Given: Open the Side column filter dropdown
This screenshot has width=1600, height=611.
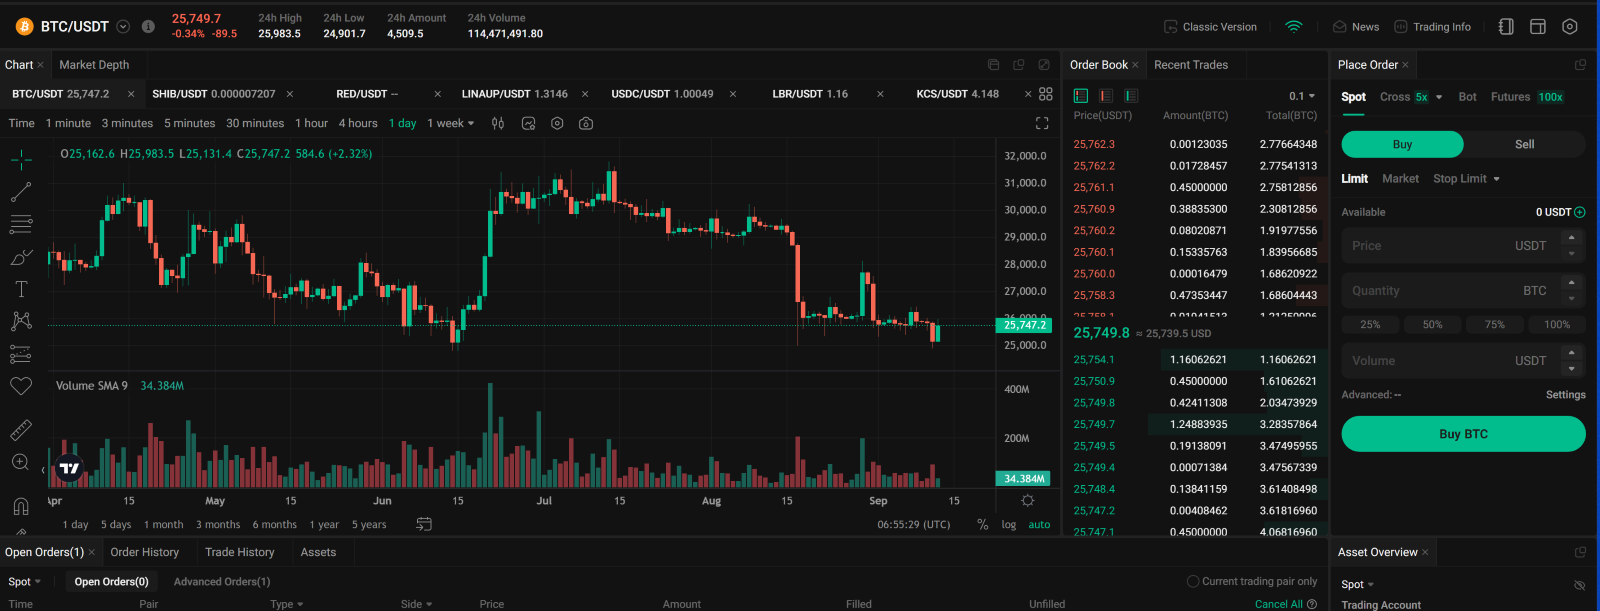Looking at the screenshot, I should tap(416, 604).
